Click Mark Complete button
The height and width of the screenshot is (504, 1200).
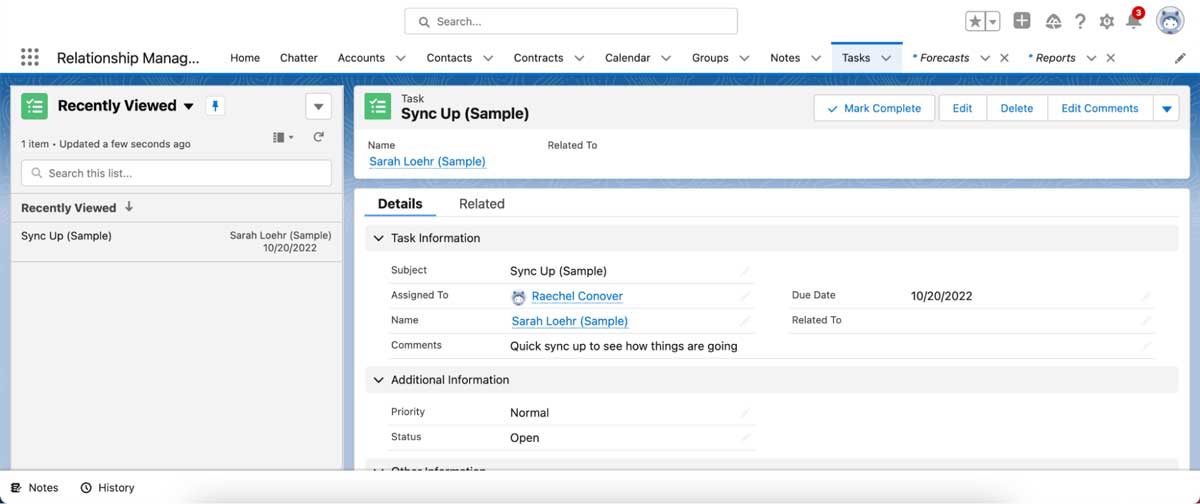[x=874, y=108]
